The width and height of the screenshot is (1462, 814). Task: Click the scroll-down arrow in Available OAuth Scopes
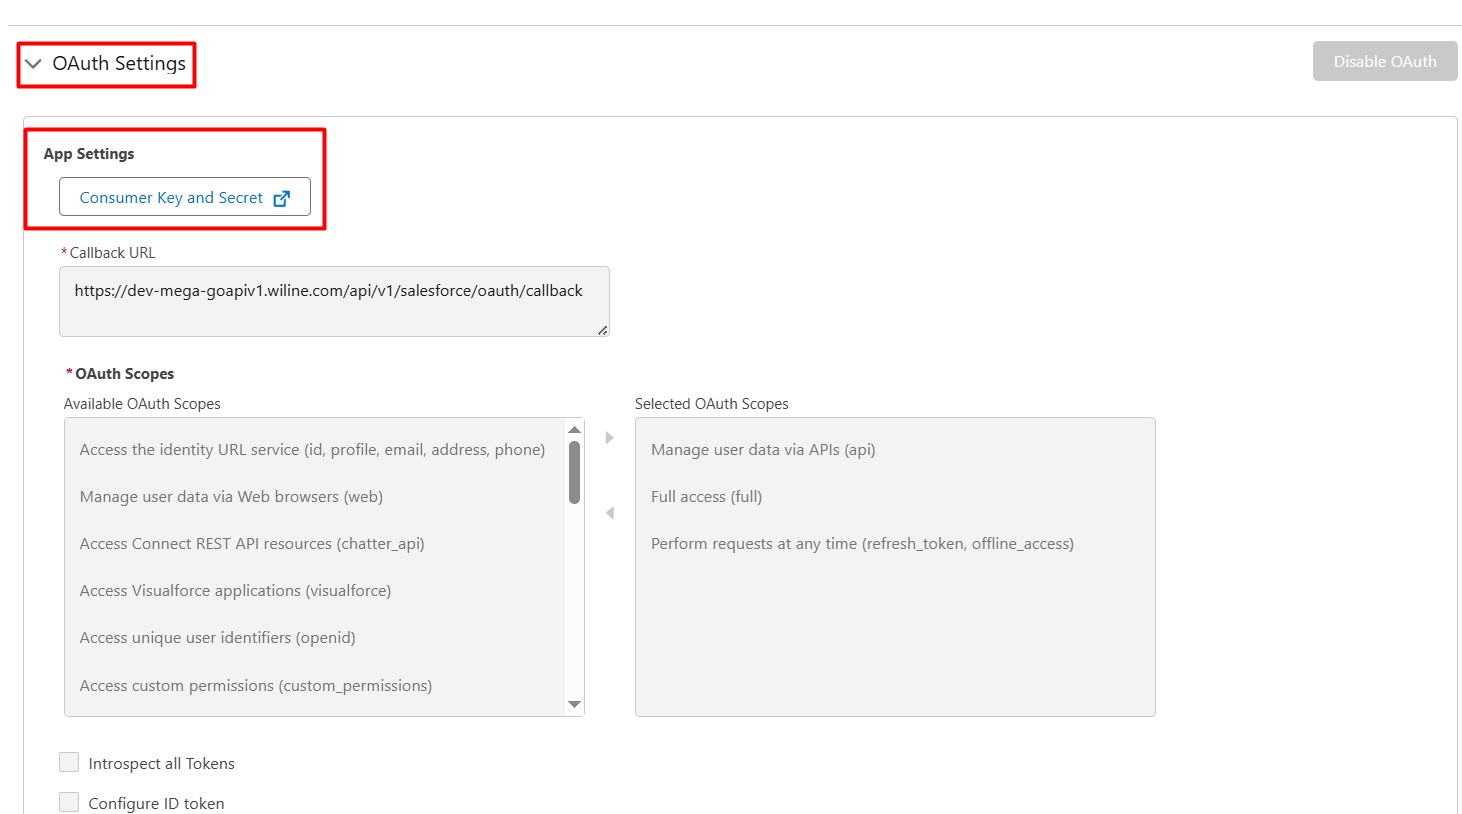click(574, 704)
